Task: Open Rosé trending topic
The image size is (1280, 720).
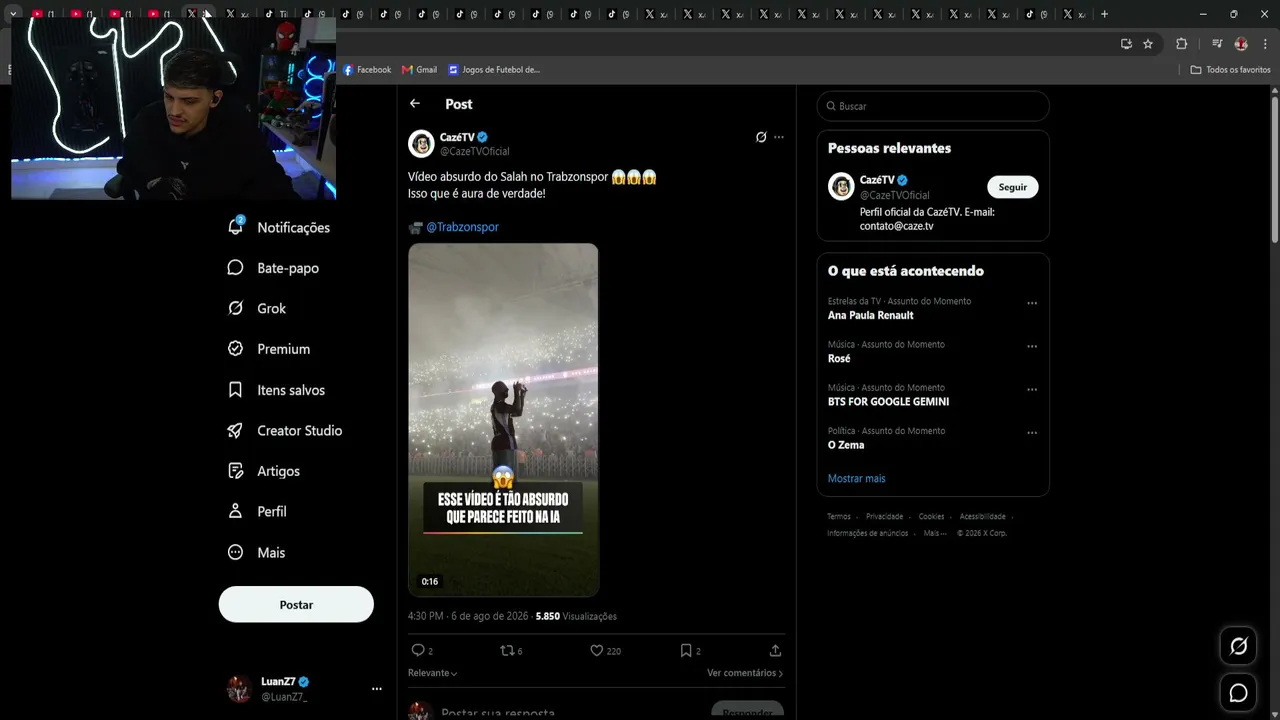Action: coord(839,358)
